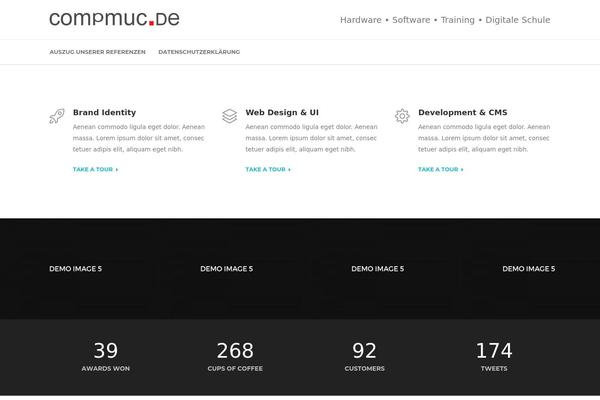The image size is (600, 400).
Task: Click the 39 Awards Won counter
Action: pyautogui.click(x=106, y=356)
